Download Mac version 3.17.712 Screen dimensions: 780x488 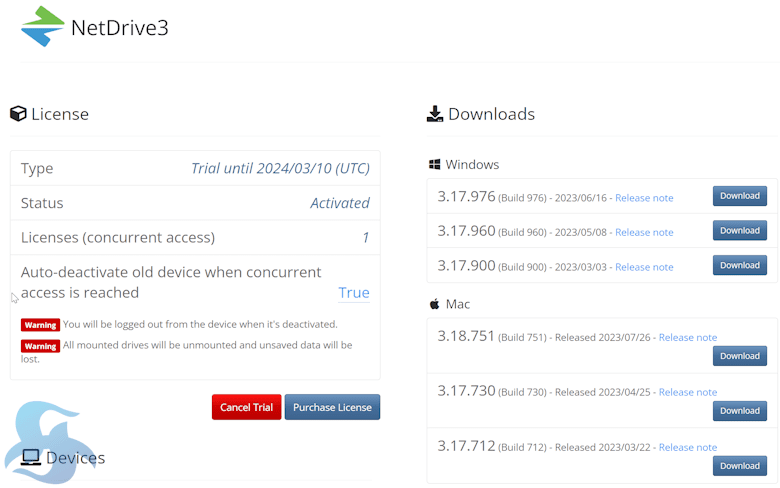(x=740, y=466)
